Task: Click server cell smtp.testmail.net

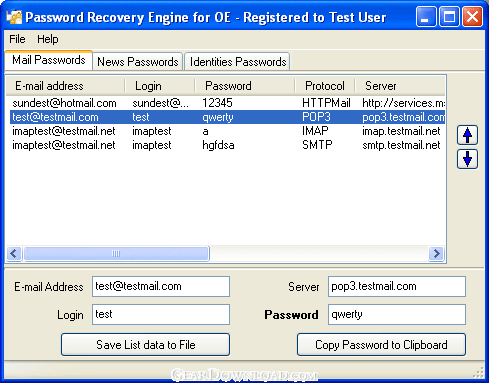Action: coord(401,145)
